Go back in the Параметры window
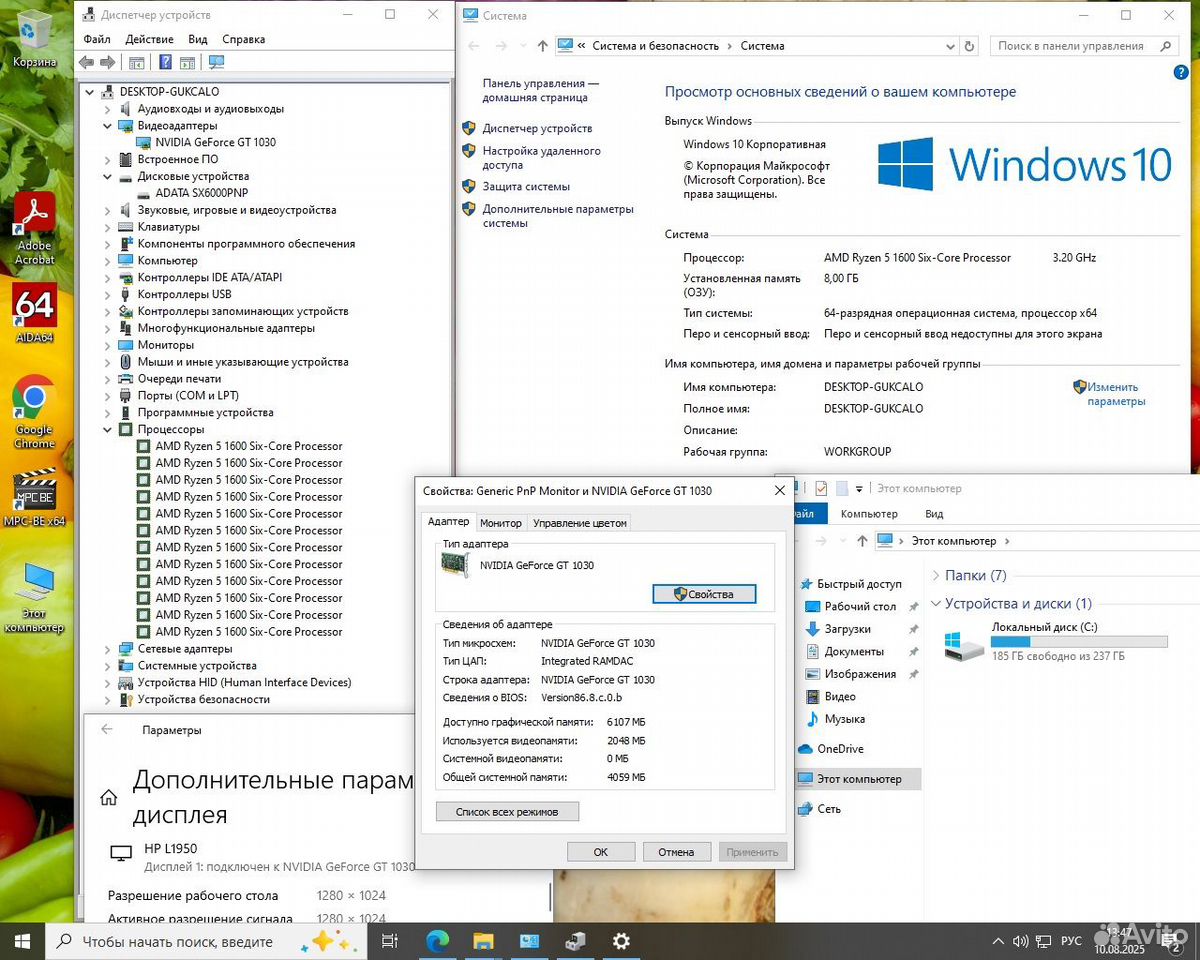This screenshot has height=960, width=1200. 107,730
